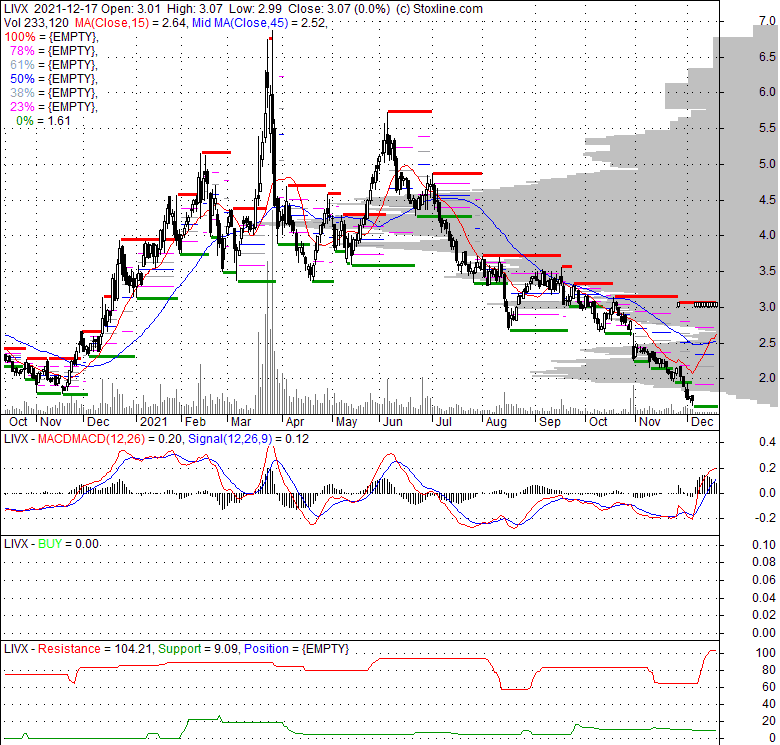Click the 100% = {EMPTY} level label
The height and width of the screenshot is (745, 780).
tap(51, 37)
